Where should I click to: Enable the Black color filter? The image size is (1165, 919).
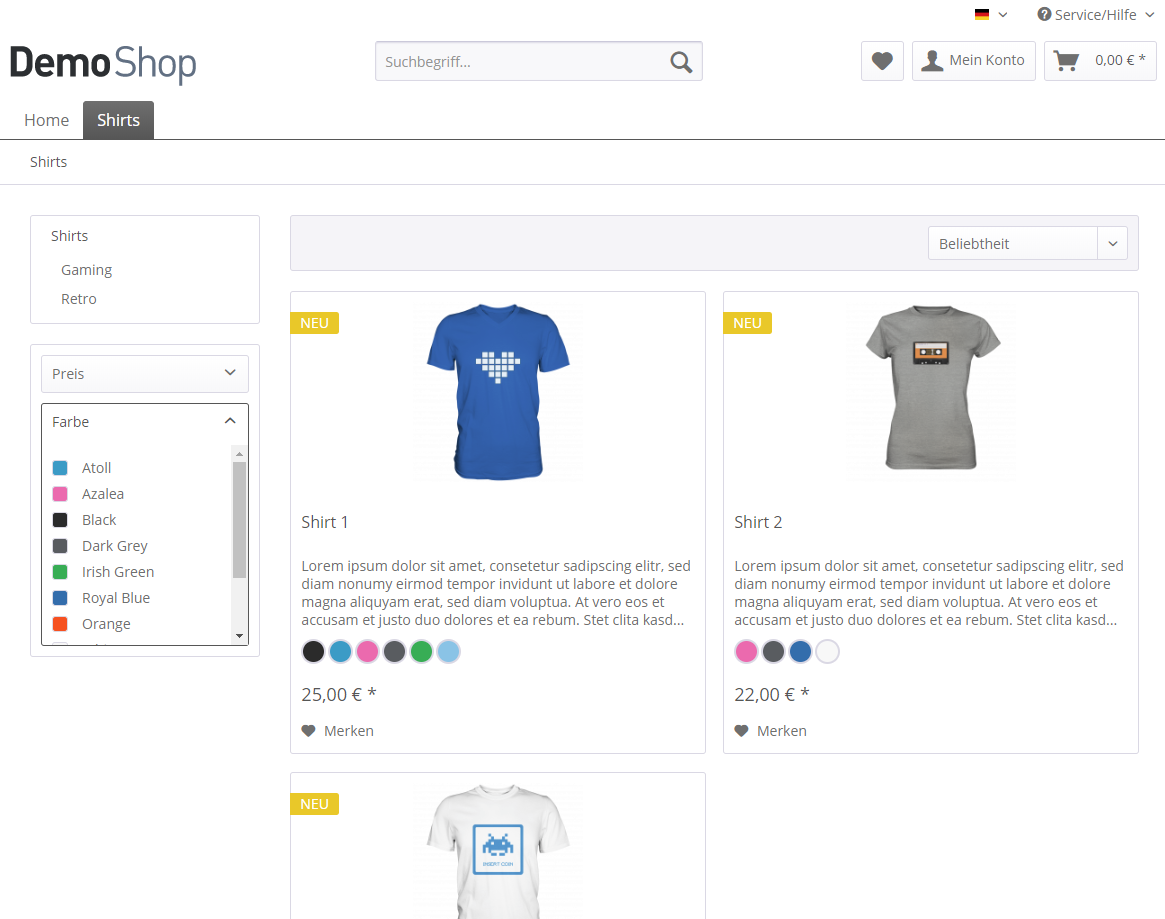pyautogui.click(x=60, y=520)
